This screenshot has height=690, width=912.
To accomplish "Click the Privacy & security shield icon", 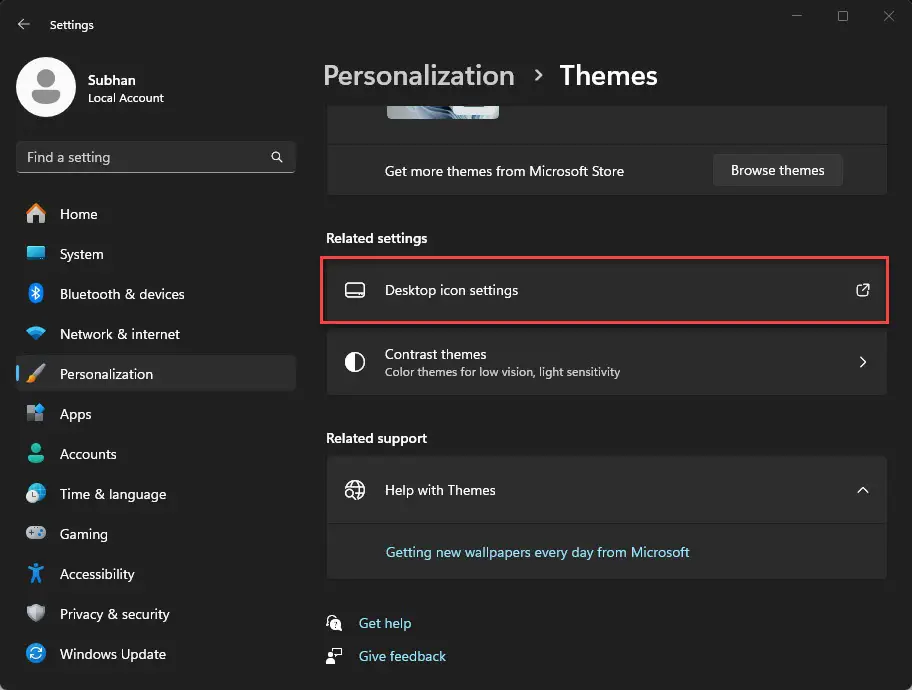I will pyautogui.click(x=36, y=614).
